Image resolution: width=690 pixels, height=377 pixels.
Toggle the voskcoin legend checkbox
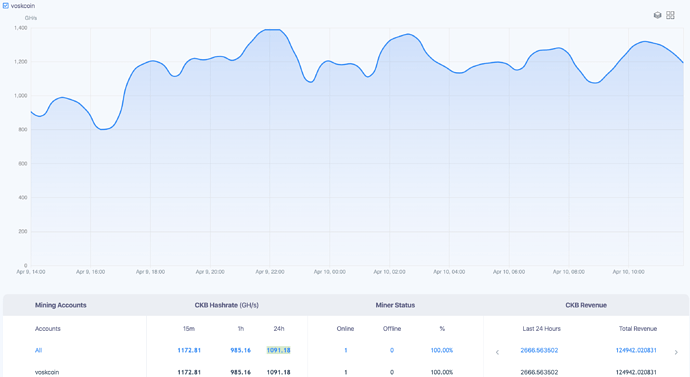[6, 6]
